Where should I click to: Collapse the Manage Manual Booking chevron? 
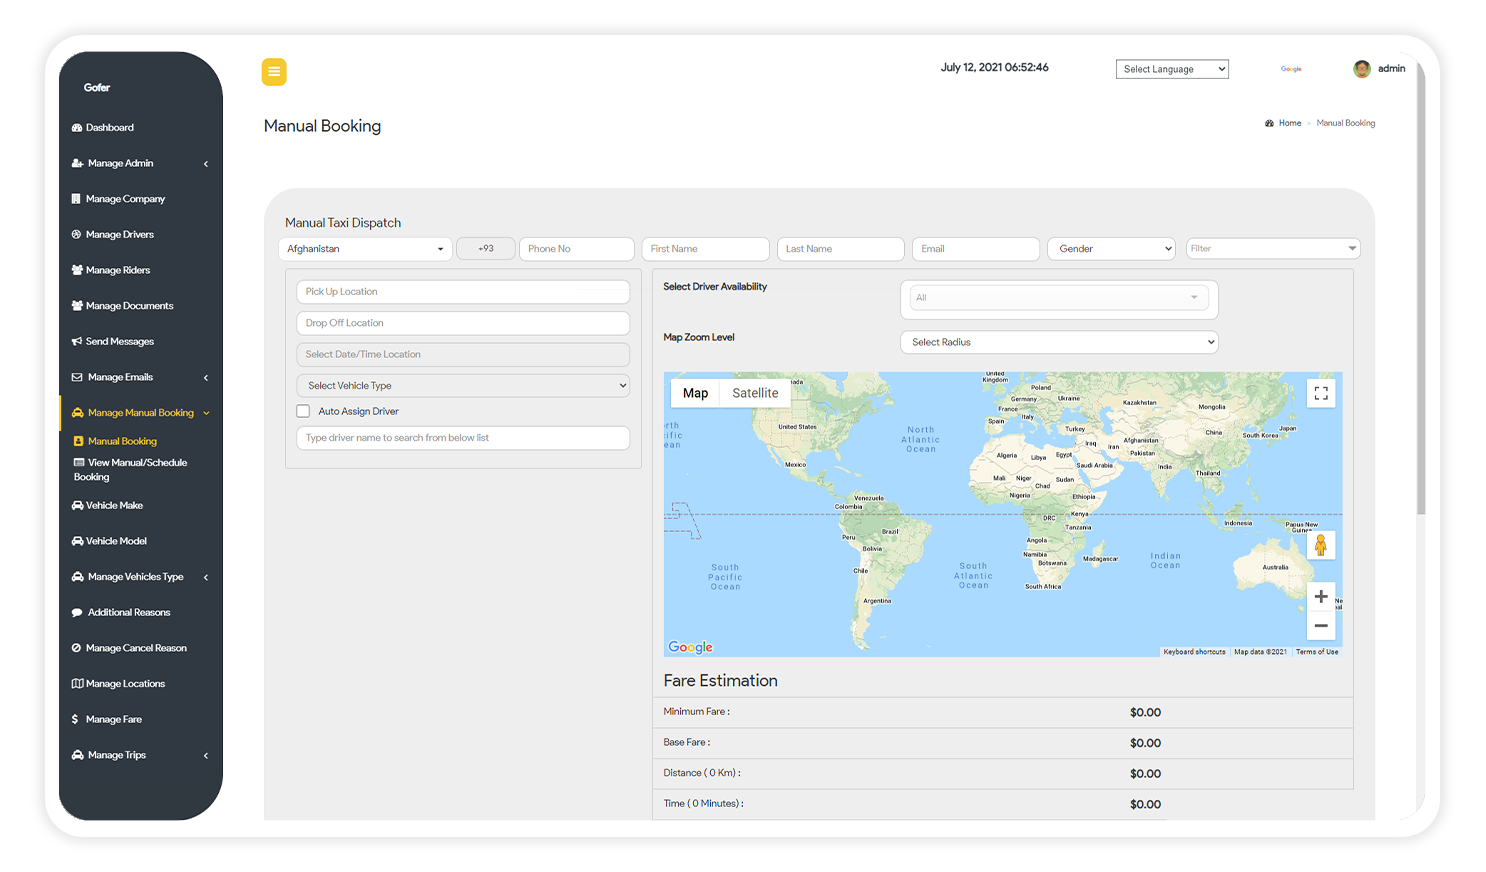pos(206,413)
